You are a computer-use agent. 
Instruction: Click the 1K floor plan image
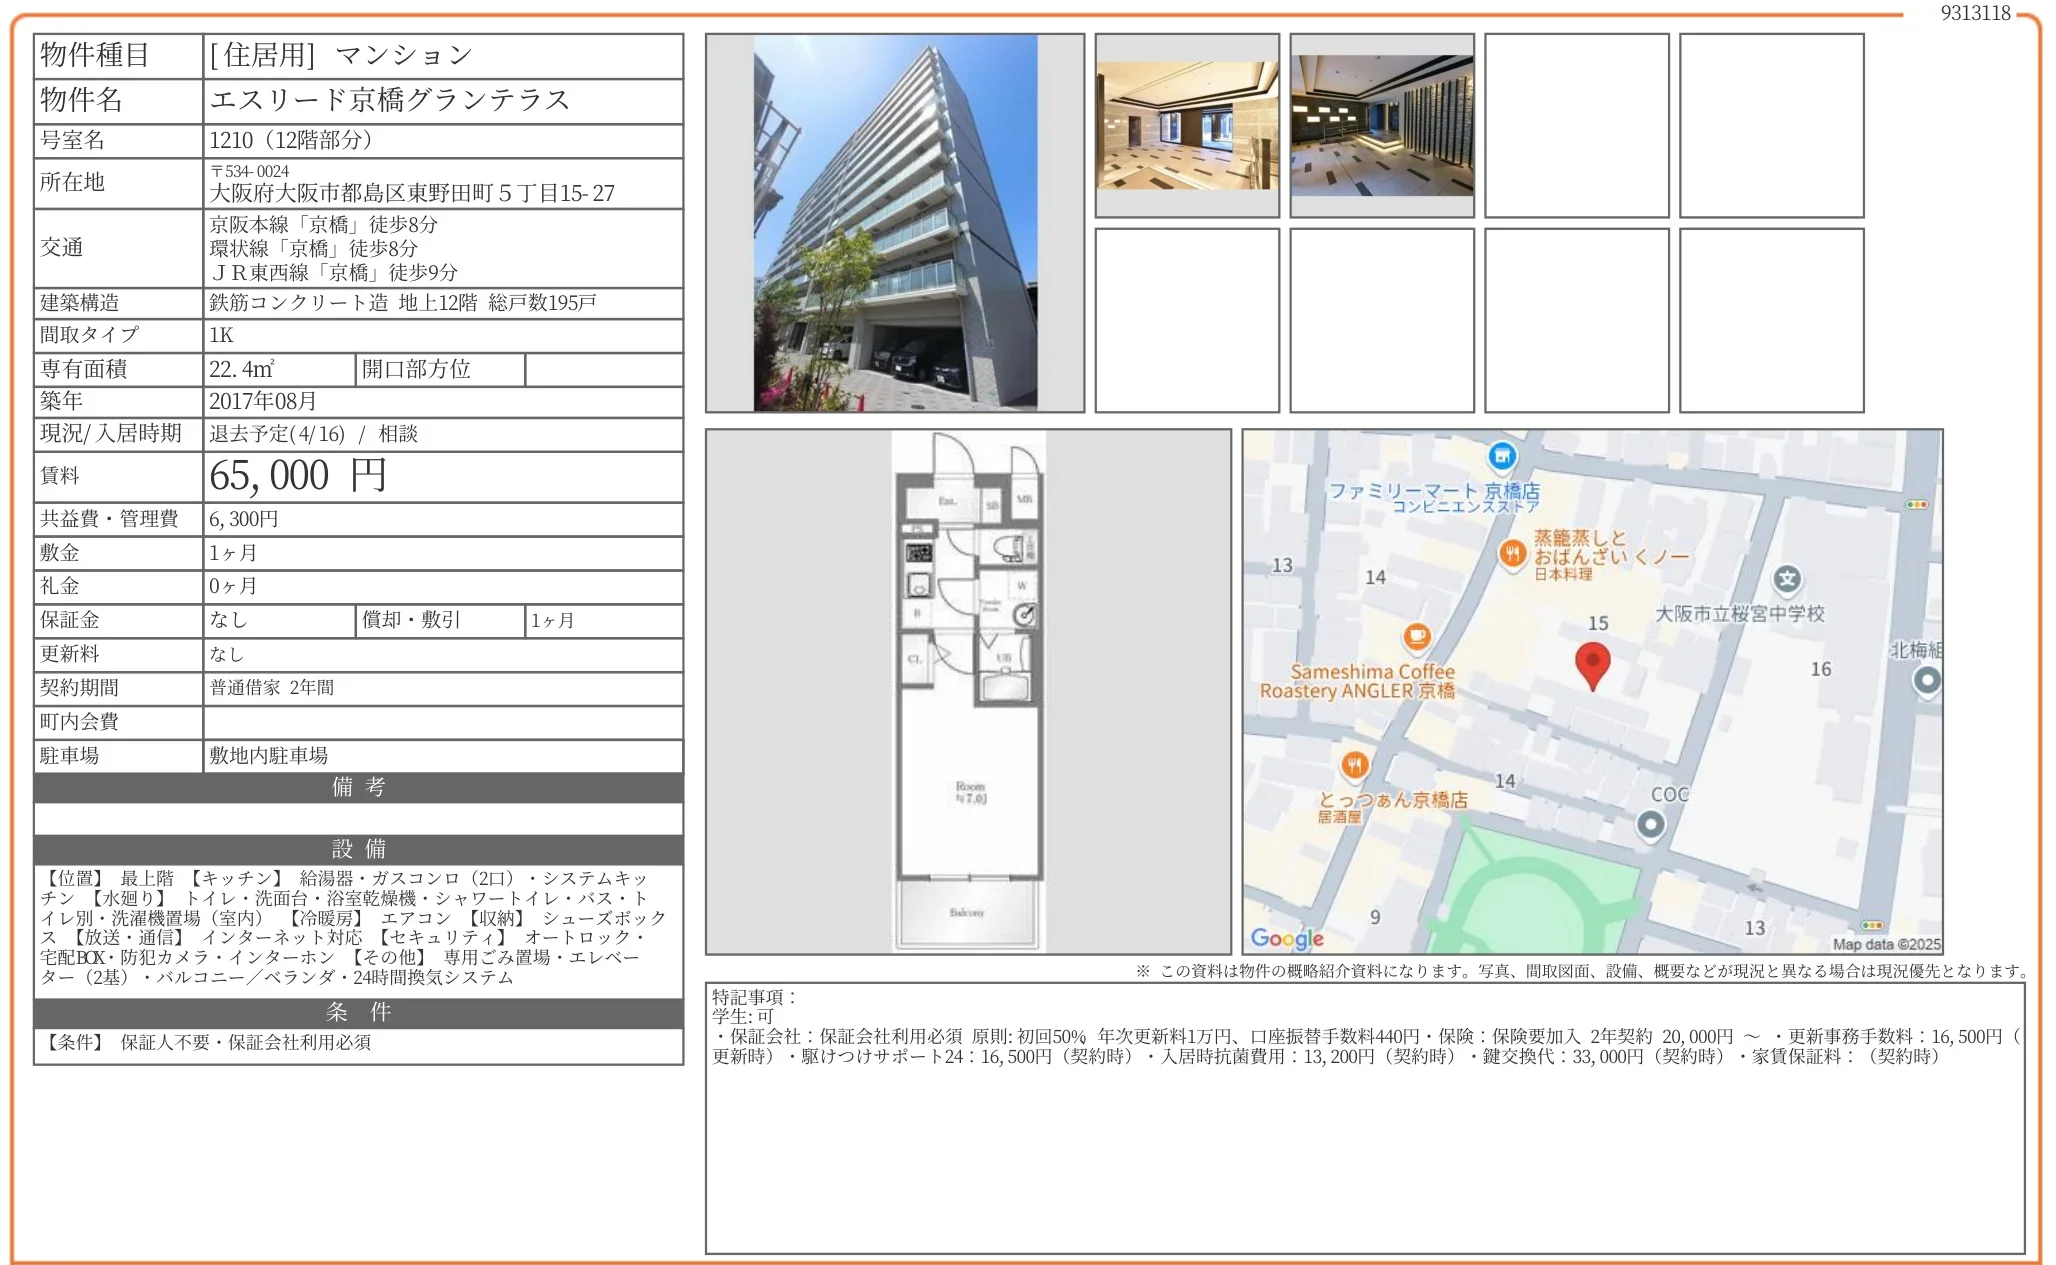tap(968, 691)
